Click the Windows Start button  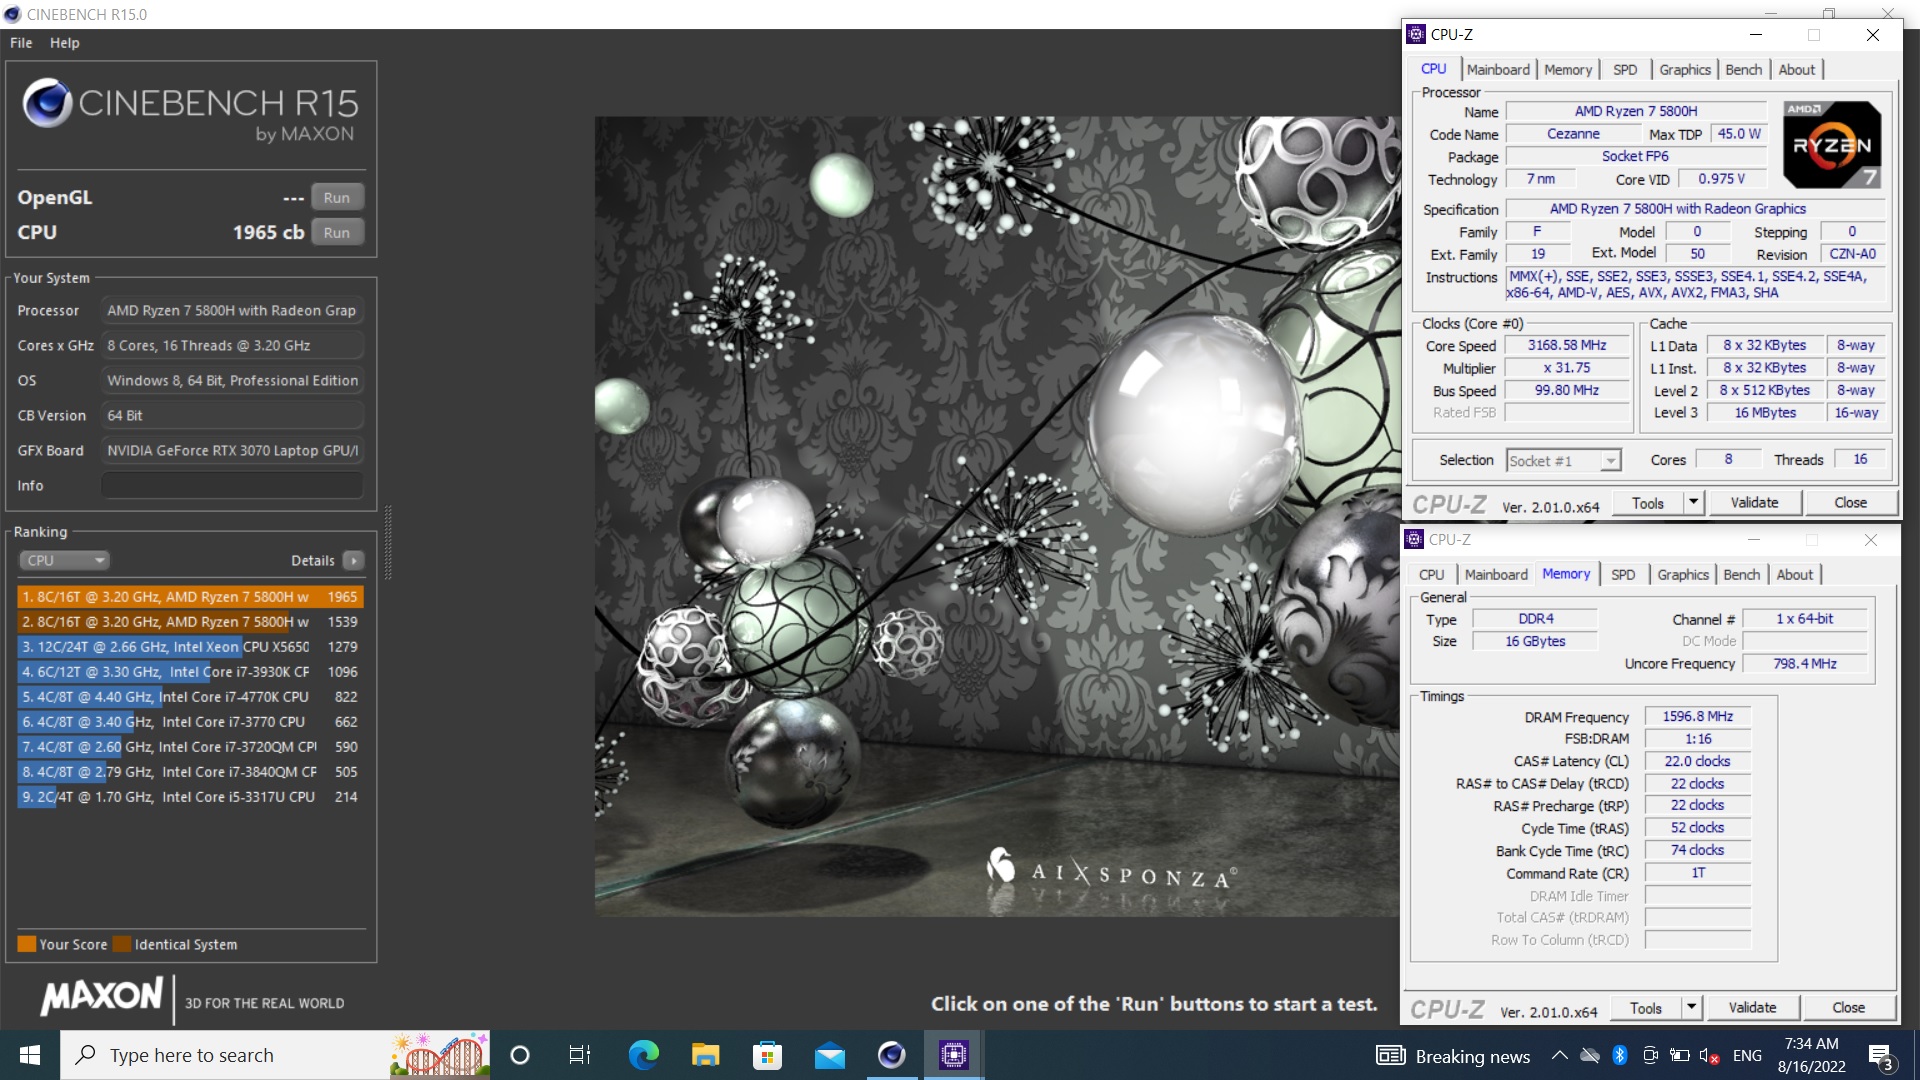30,1055
